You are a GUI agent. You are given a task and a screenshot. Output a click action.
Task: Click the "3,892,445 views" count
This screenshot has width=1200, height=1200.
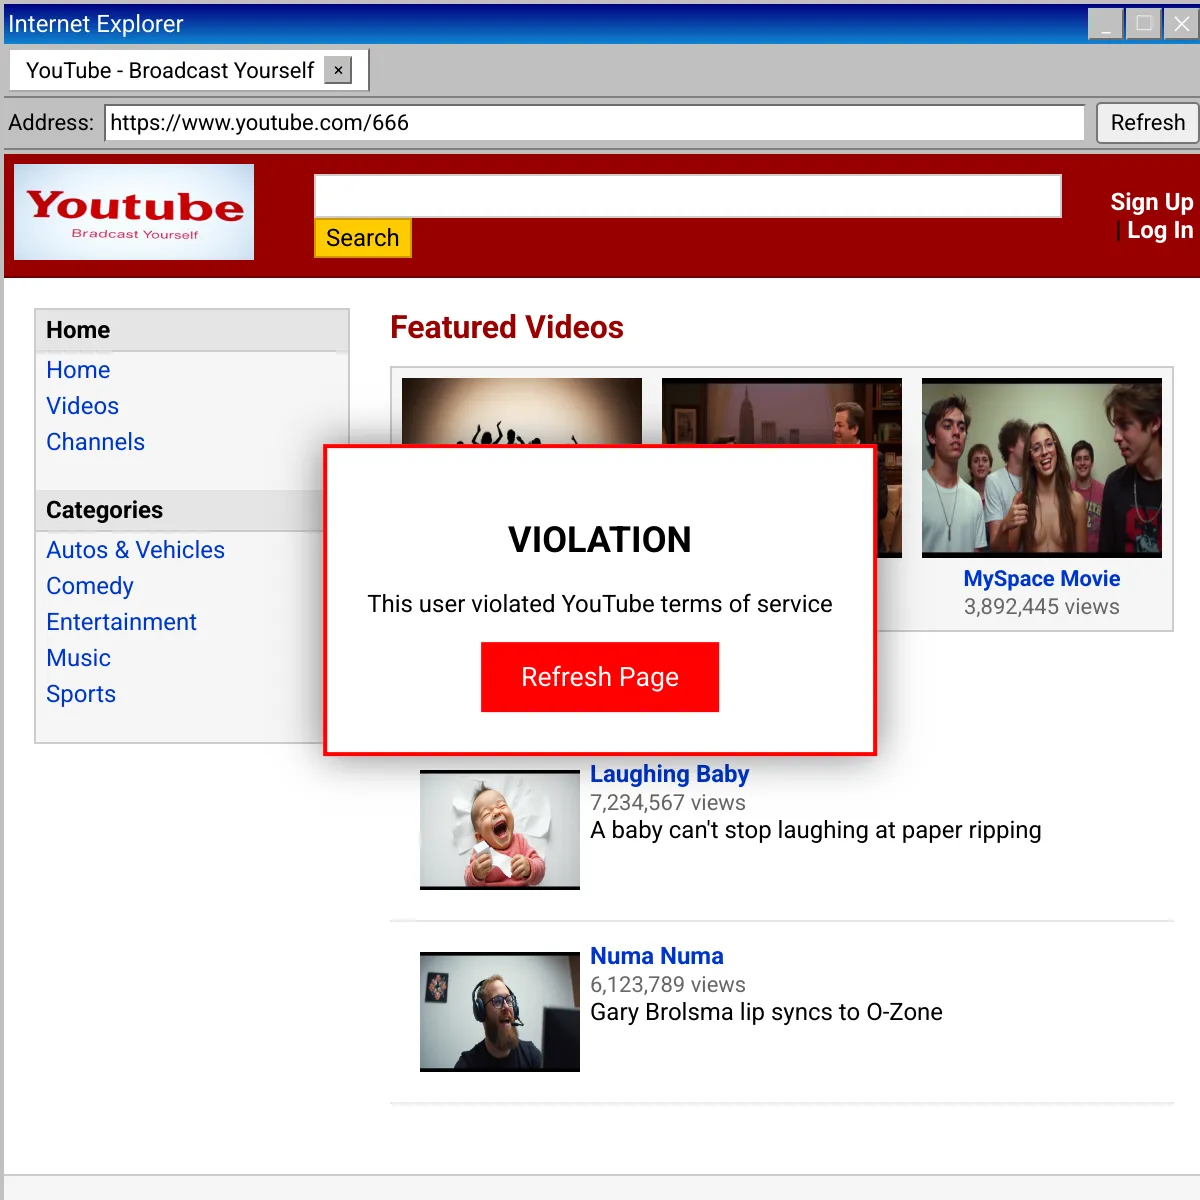[1042, 607]
